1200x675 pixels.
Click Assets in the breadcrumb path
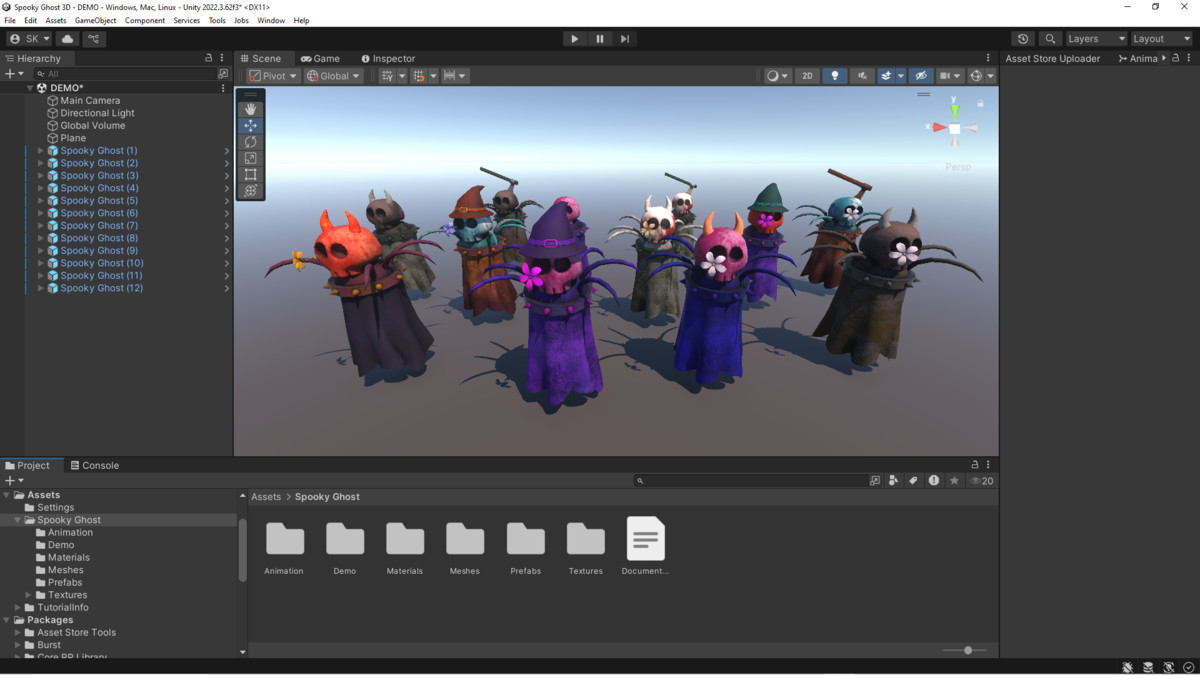click(266, 497)
